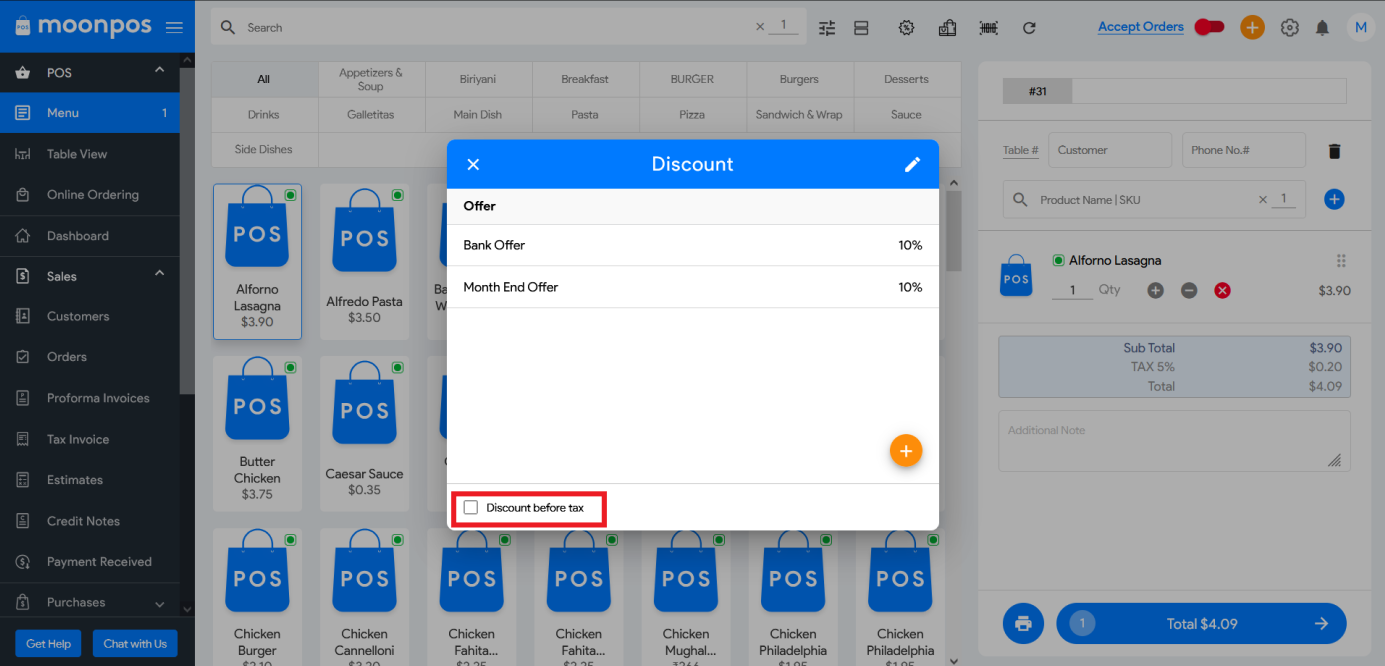Image resolution: width=1385 pixels, height=666 pixels.
Task: Collapse the POS section in sidebar
Action: click(x=159, y=70)
